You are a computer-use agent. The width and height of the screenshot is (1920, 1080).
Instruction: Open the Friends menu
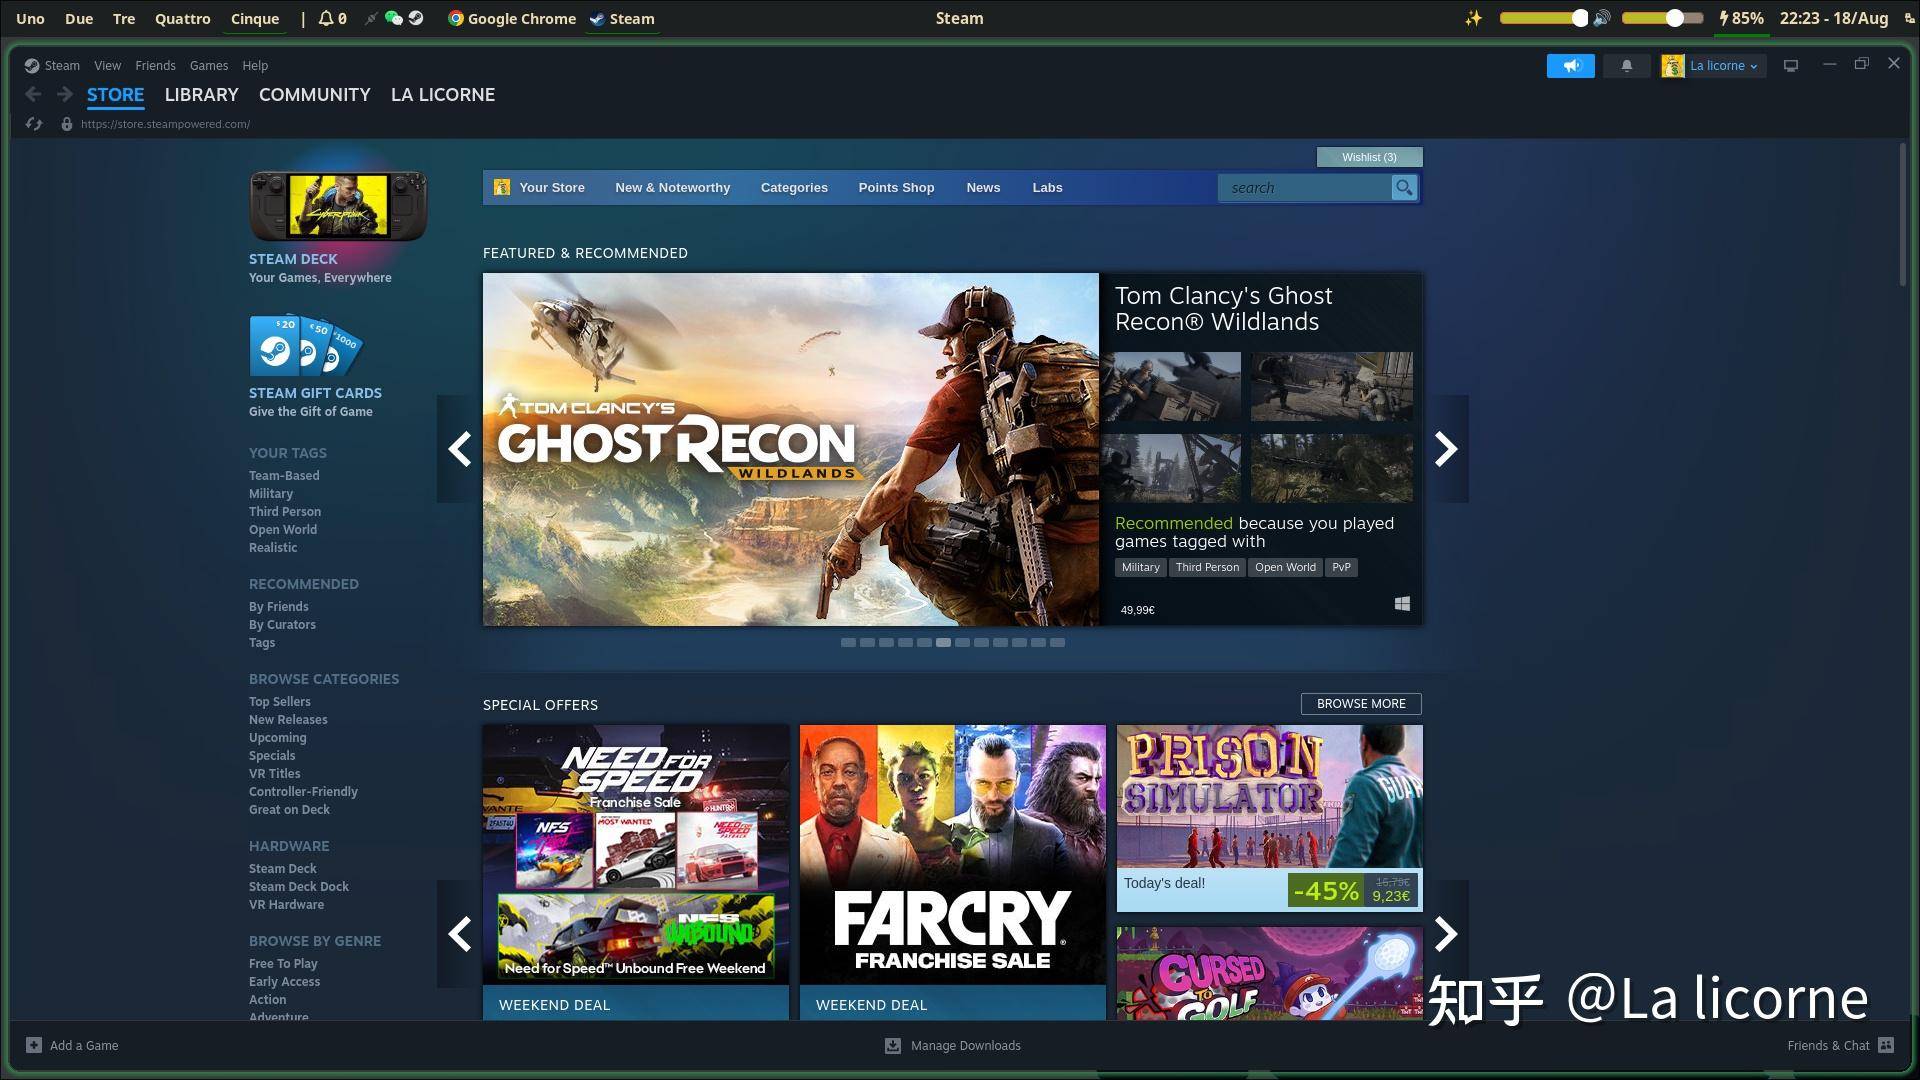click(x=155, y=66)
